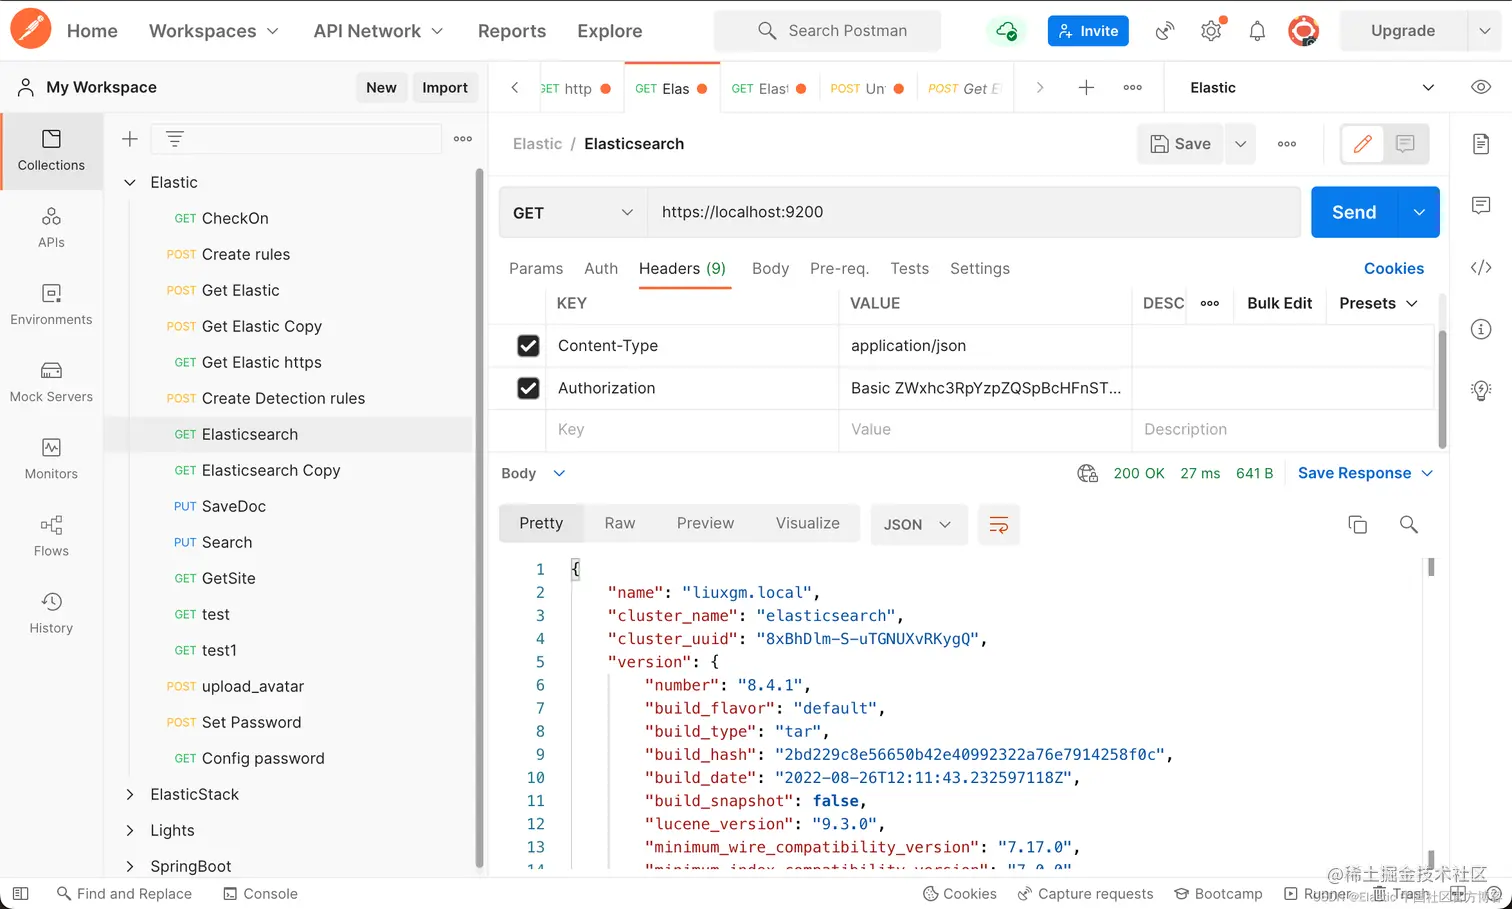Screen dimensions: 1512x909
Task: Open the notifications bell
Action: coord(1257,31)
